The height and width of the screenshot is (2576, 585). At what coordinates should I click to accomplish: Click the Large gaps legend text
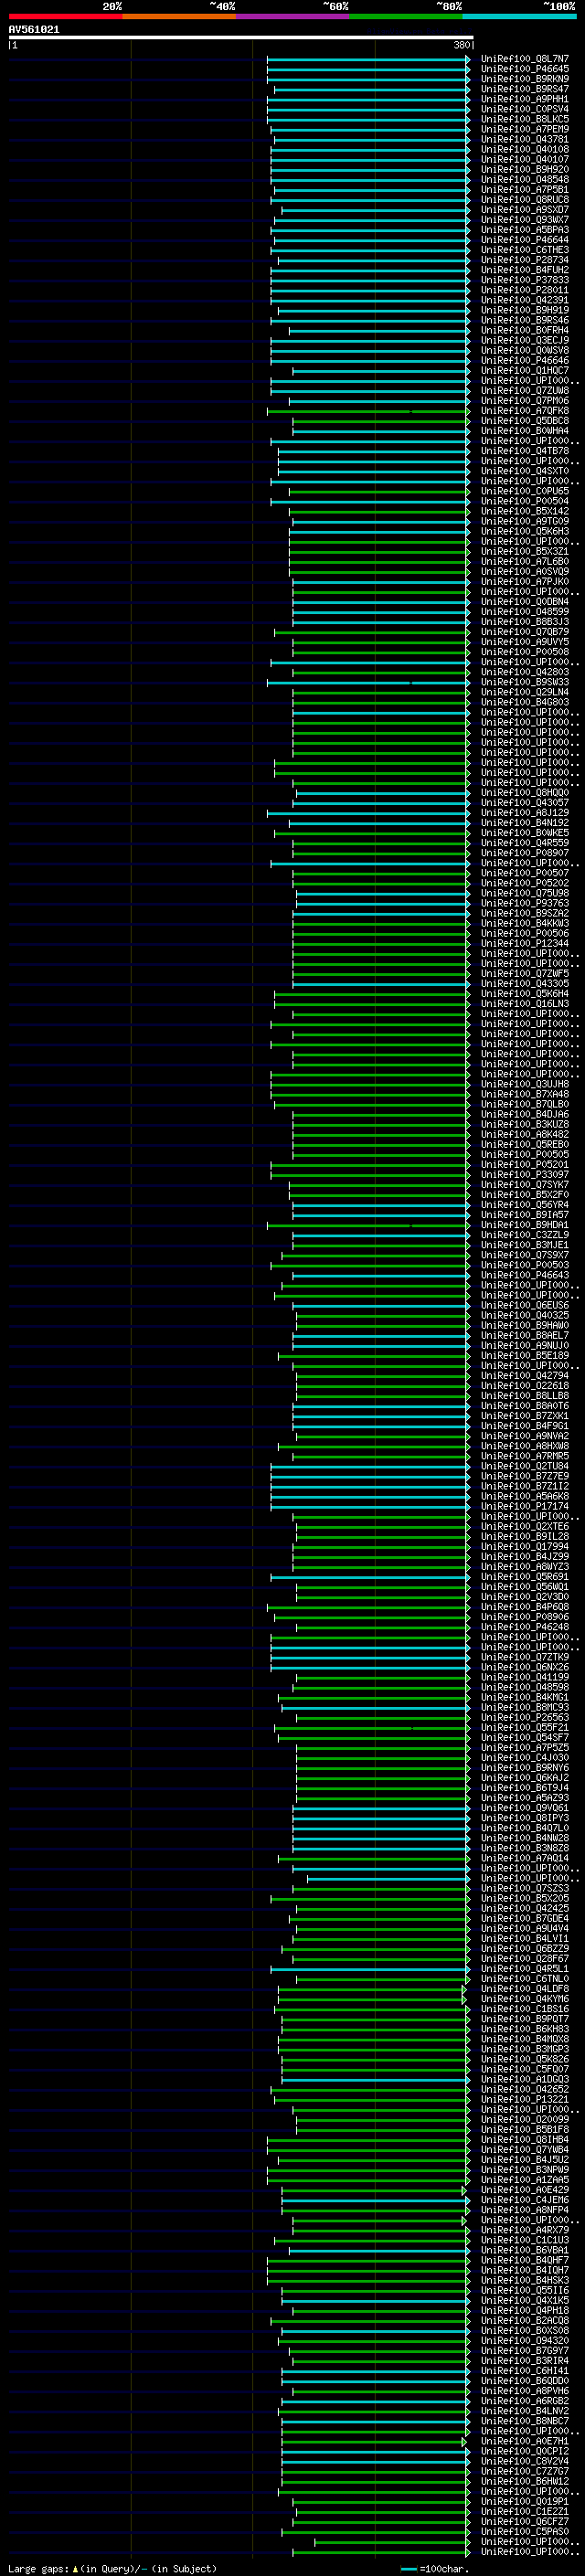(112, 2568)
